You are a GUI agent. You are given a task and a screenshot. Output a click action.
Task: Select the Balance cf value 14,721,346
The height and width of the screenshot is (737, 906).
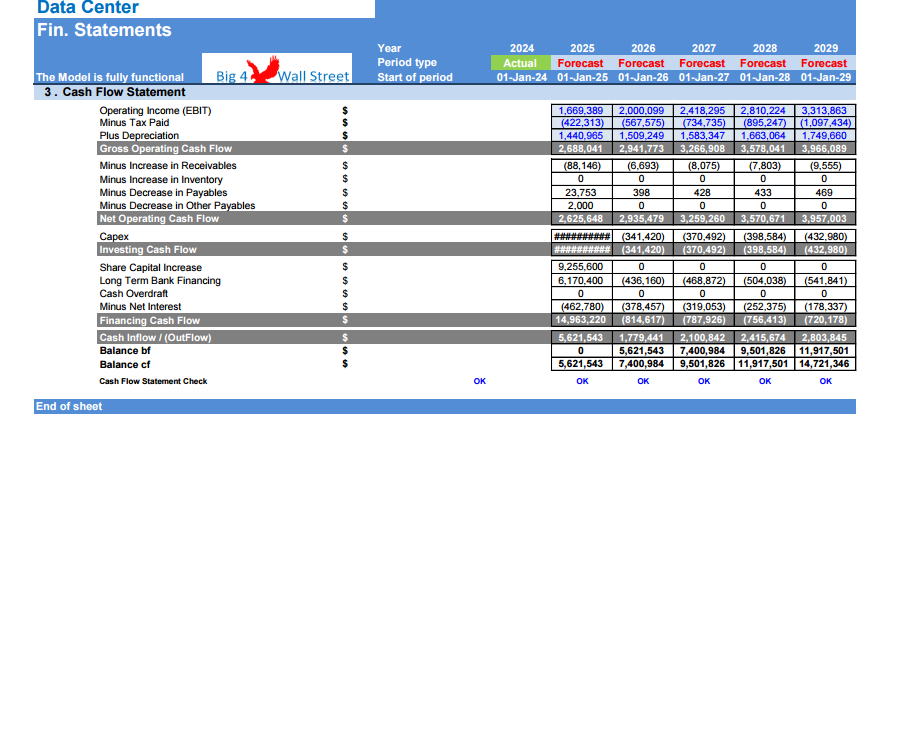(x=824, y=365)
